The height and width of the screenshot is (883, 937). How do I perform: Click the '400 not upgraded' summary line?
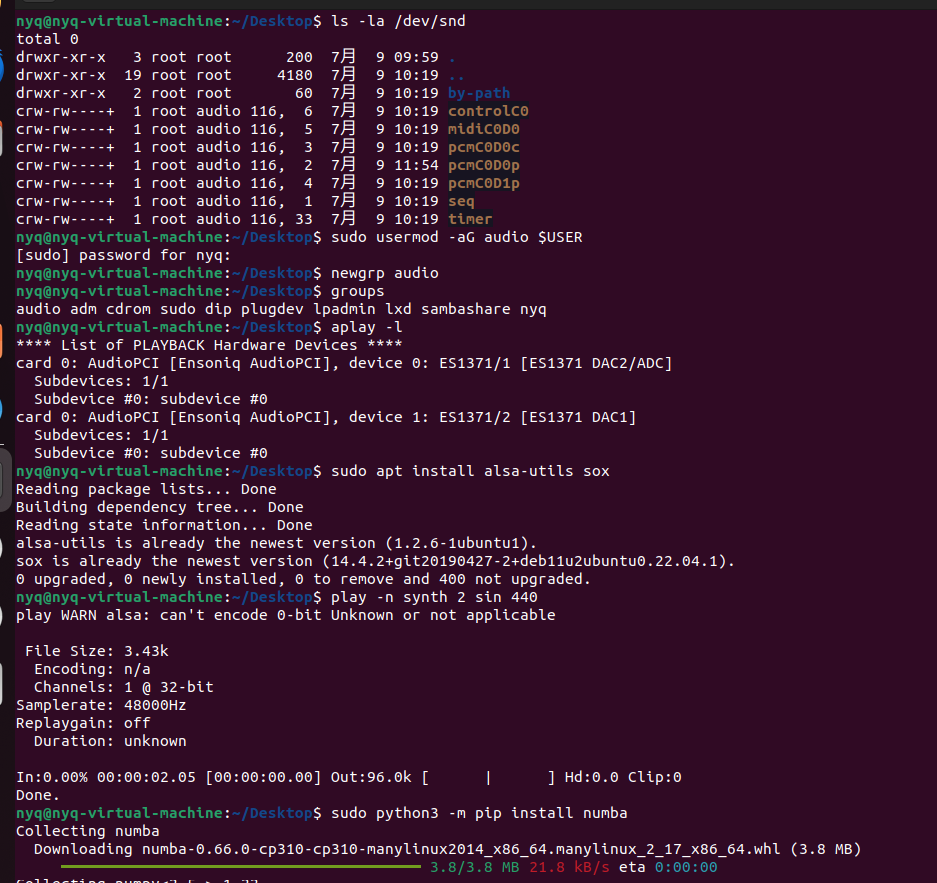click(x=304, y=579)
